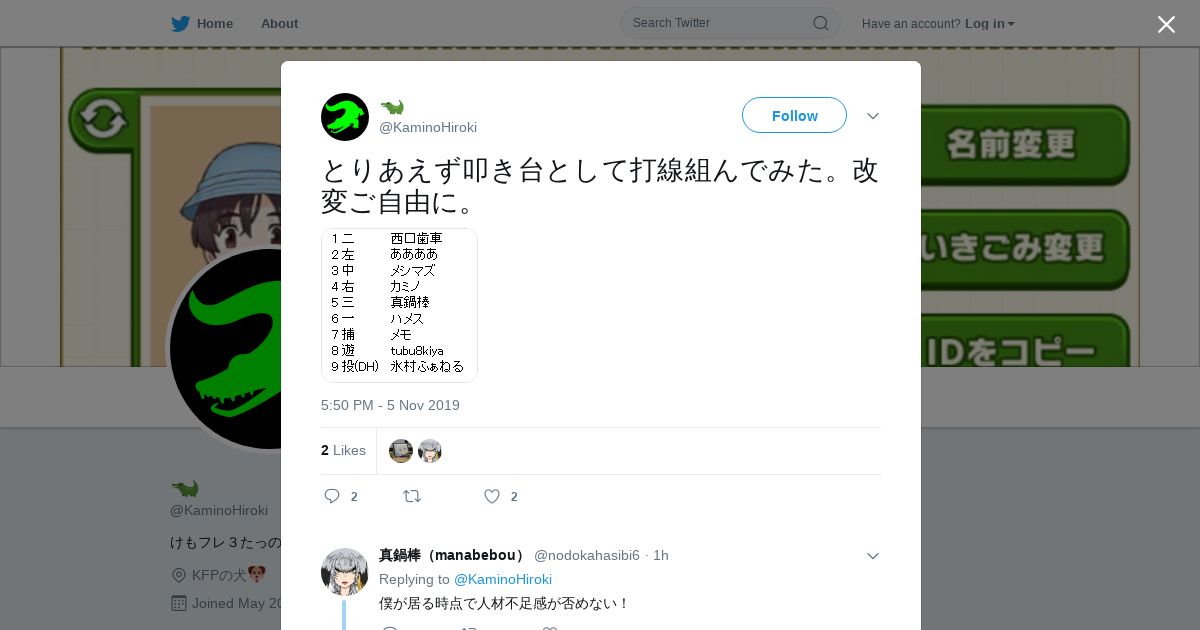Expand the tweet options chevron beside Follow
Screen dimensions: 1200x630
(873, 116)
